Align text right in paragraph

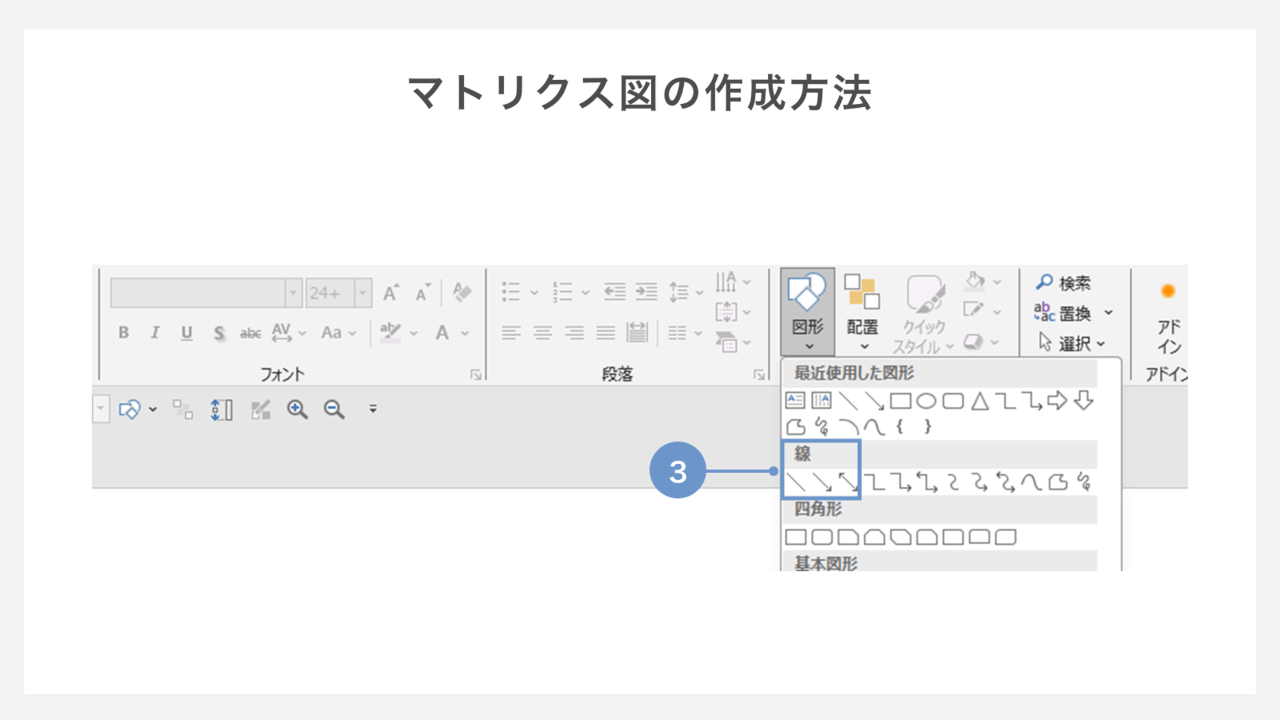[x=574, y=333]
